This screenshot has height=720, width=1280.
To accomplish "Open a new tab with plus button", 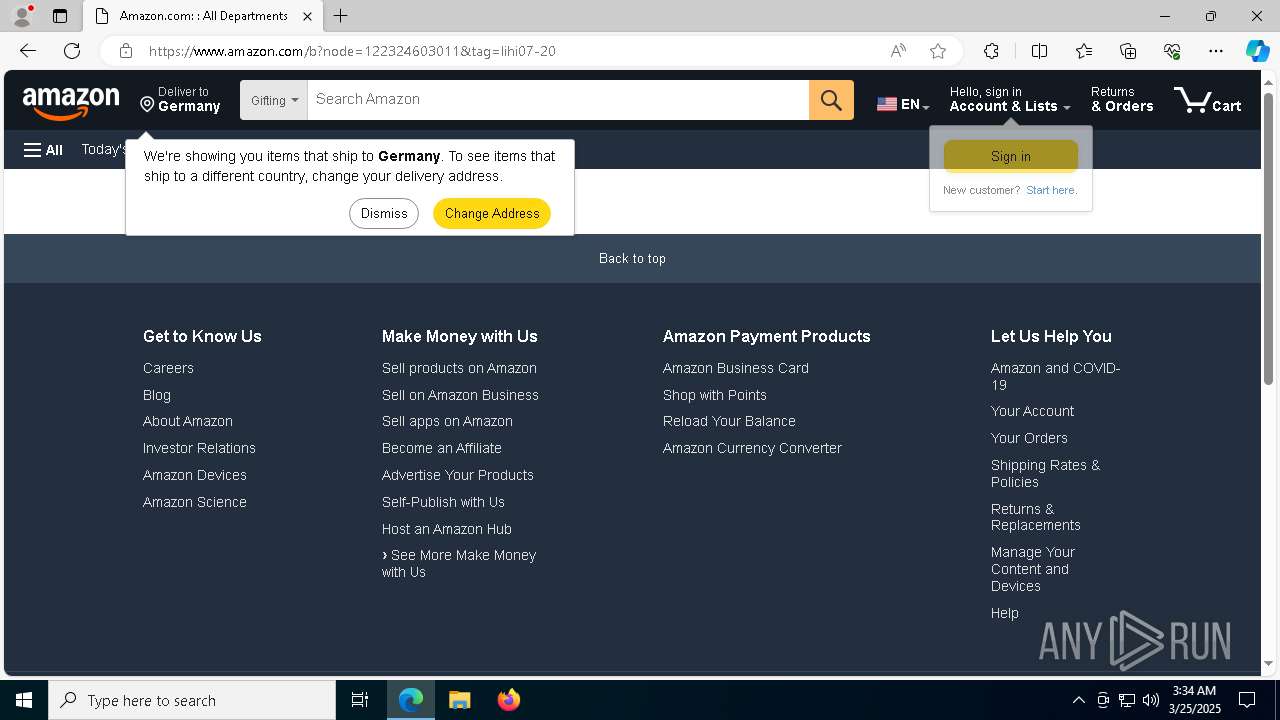I will pyautogui.click(x=341, y=16).
